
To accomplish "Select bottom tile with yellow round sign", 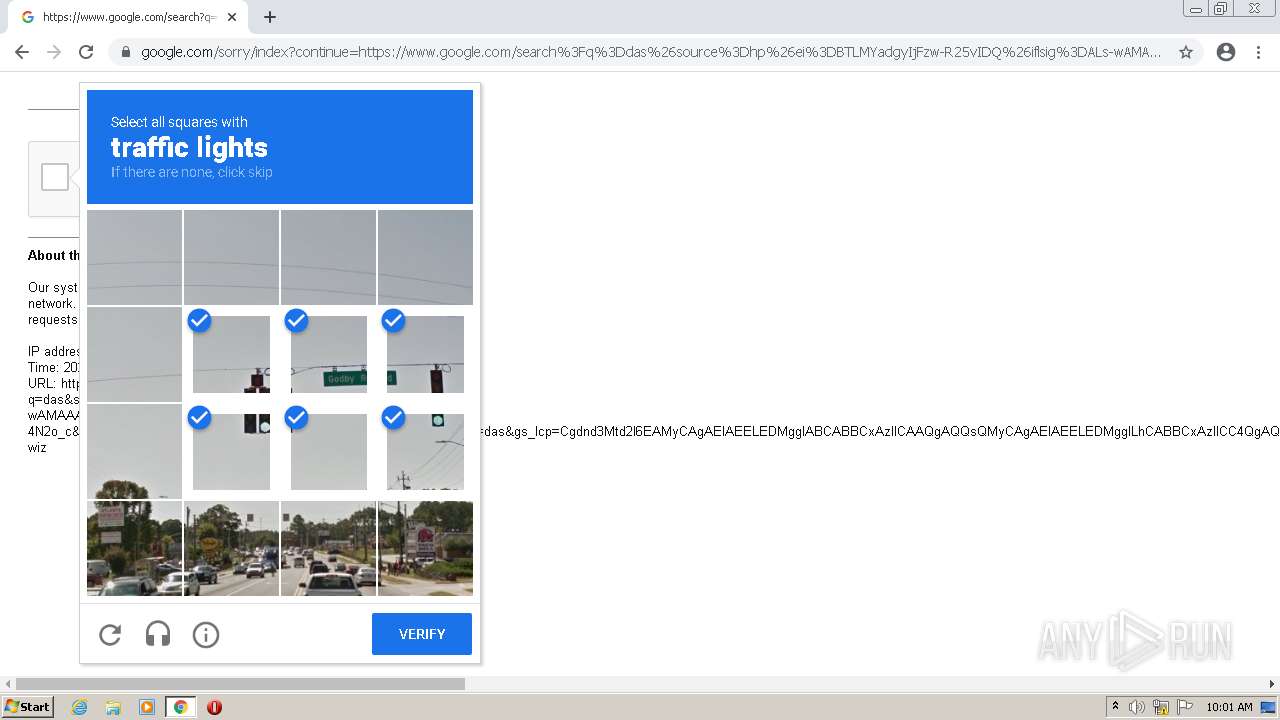I will pos(231,548).
